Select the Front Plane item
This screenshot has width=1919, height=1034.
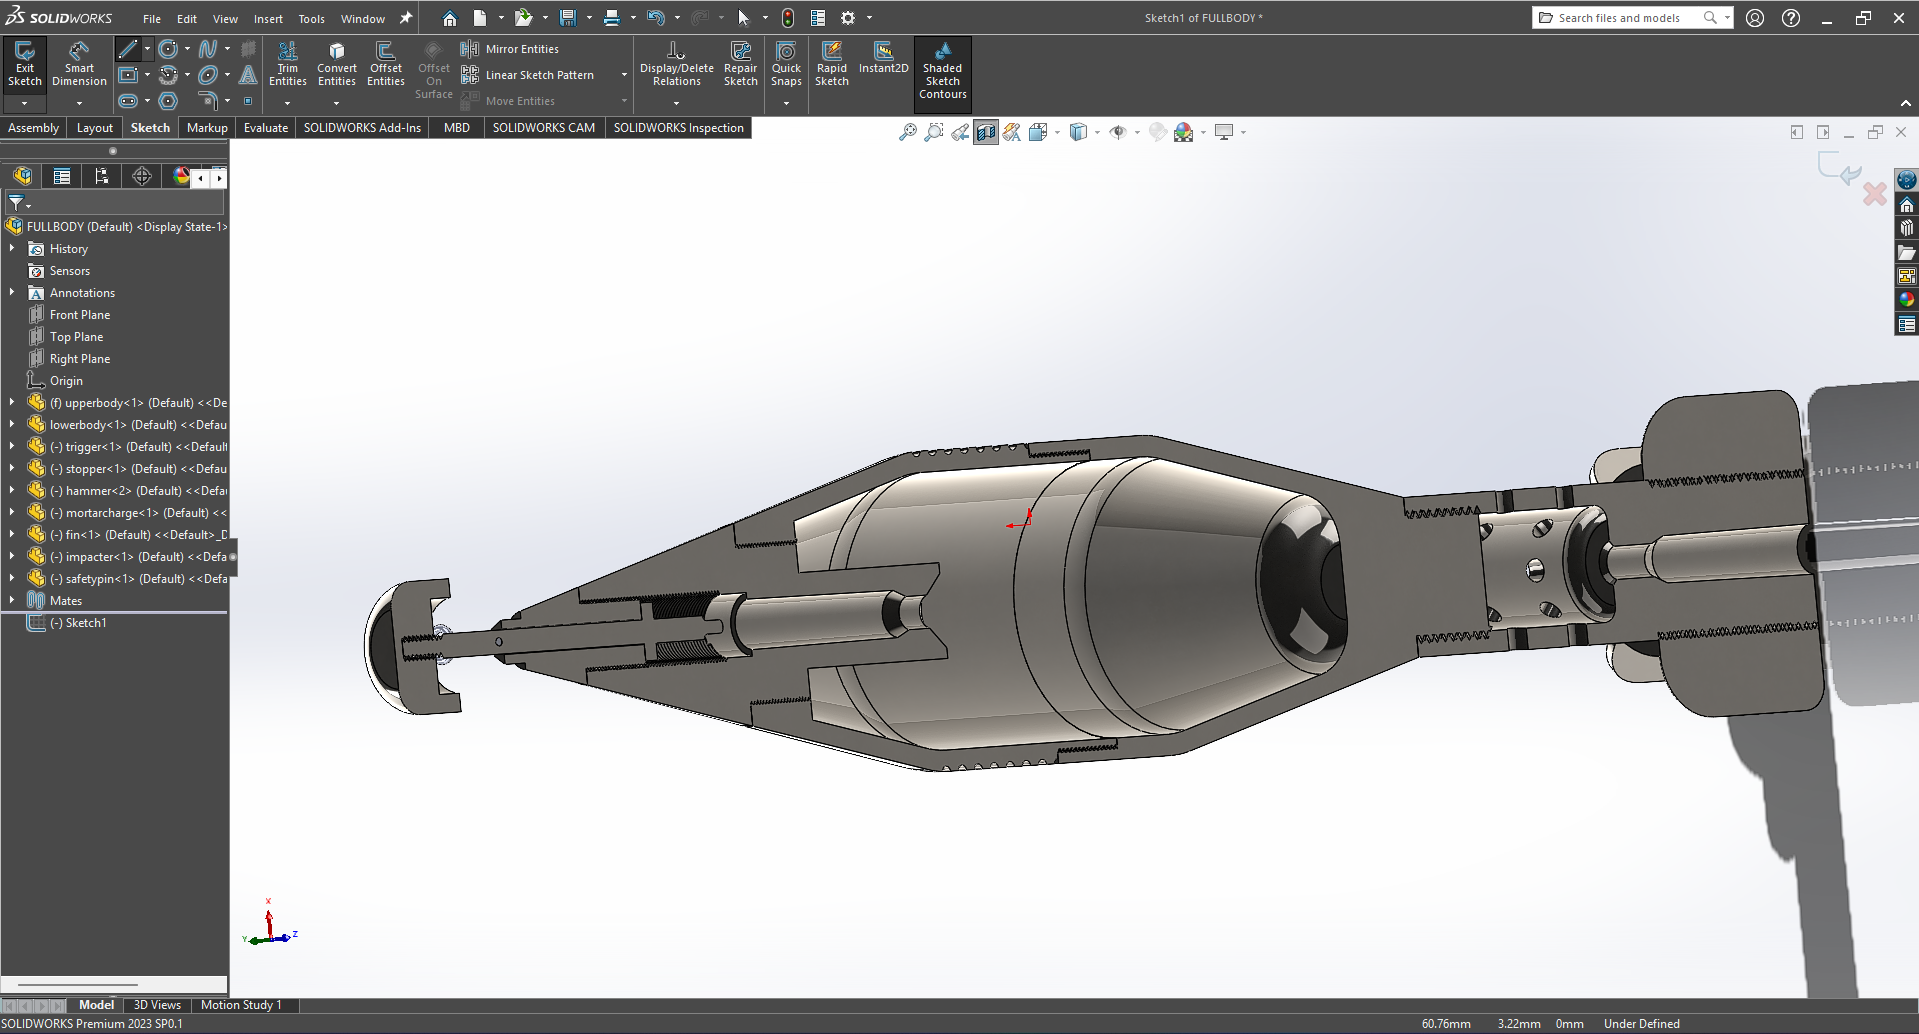(x=80, y=315)
